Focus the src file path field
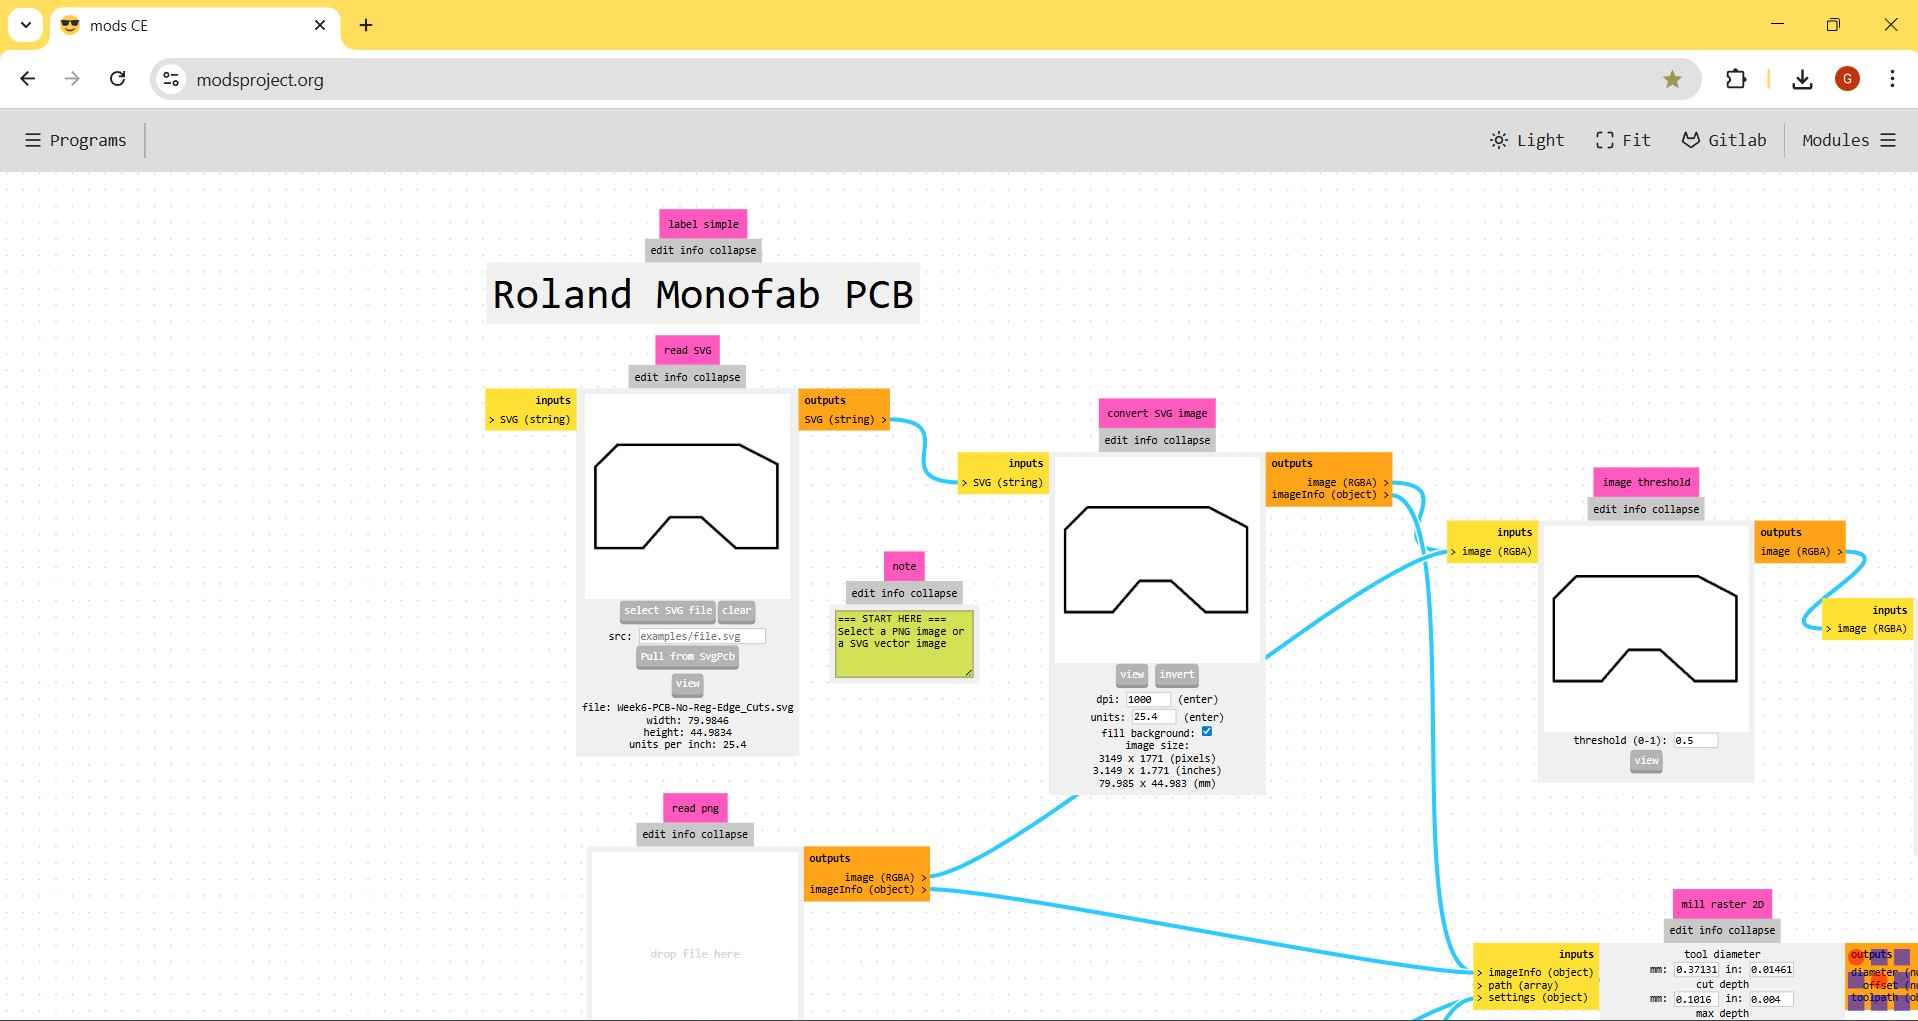Viewport: 1918px width, 1021px height. coord(701,636)
